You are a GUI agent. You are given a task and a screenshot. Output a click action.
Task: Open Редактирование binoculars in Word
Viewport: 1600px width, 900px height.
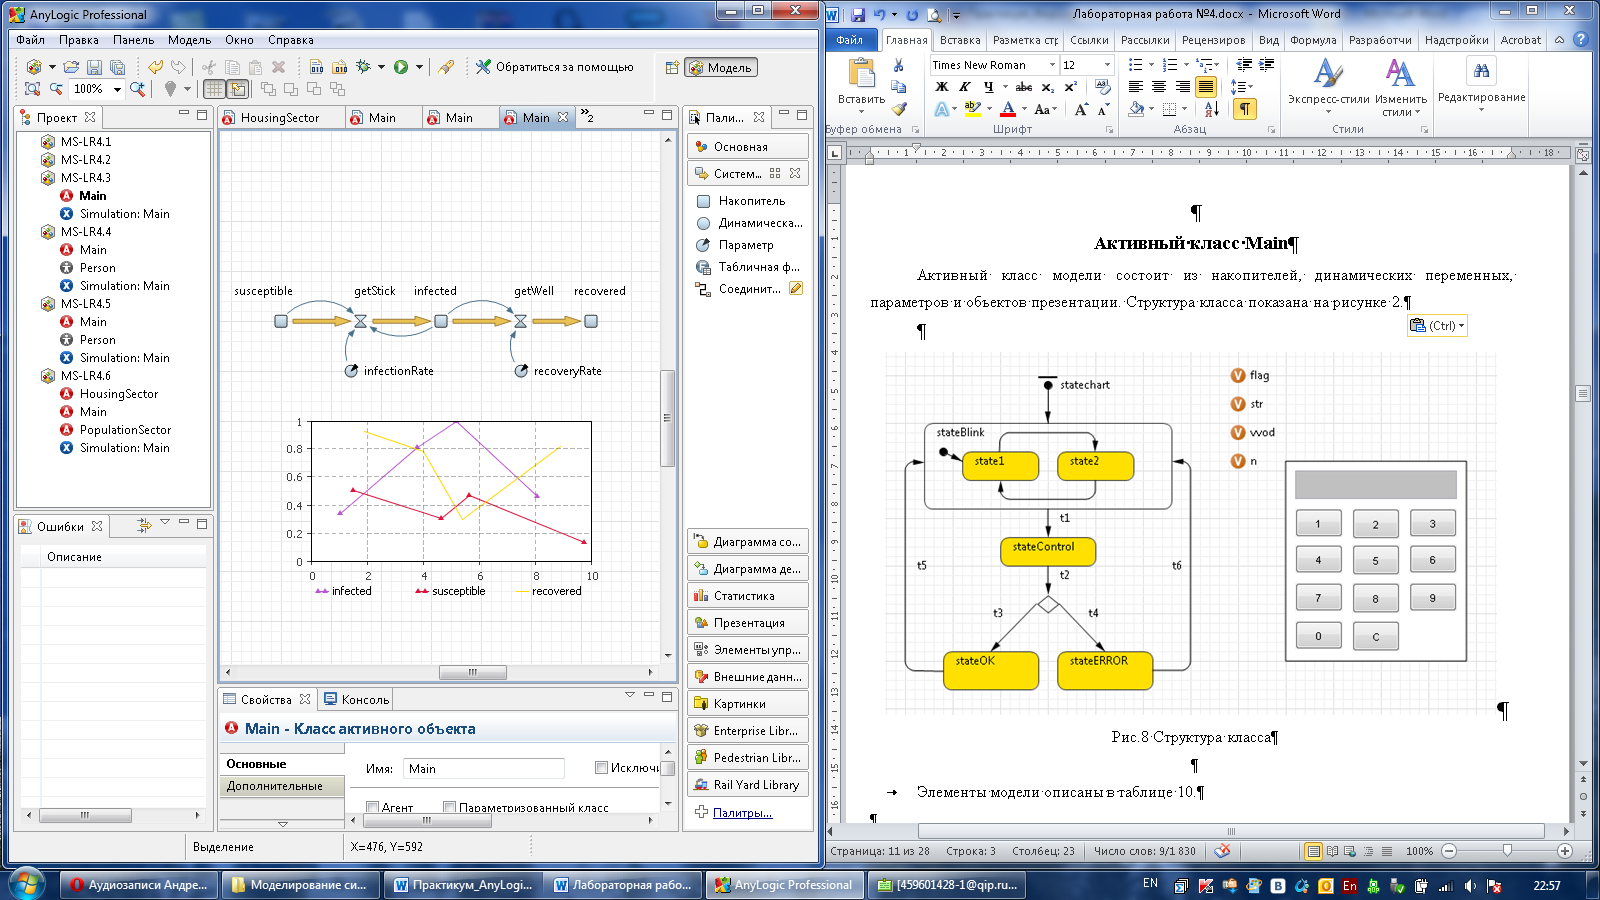[x=1481, y=72]
